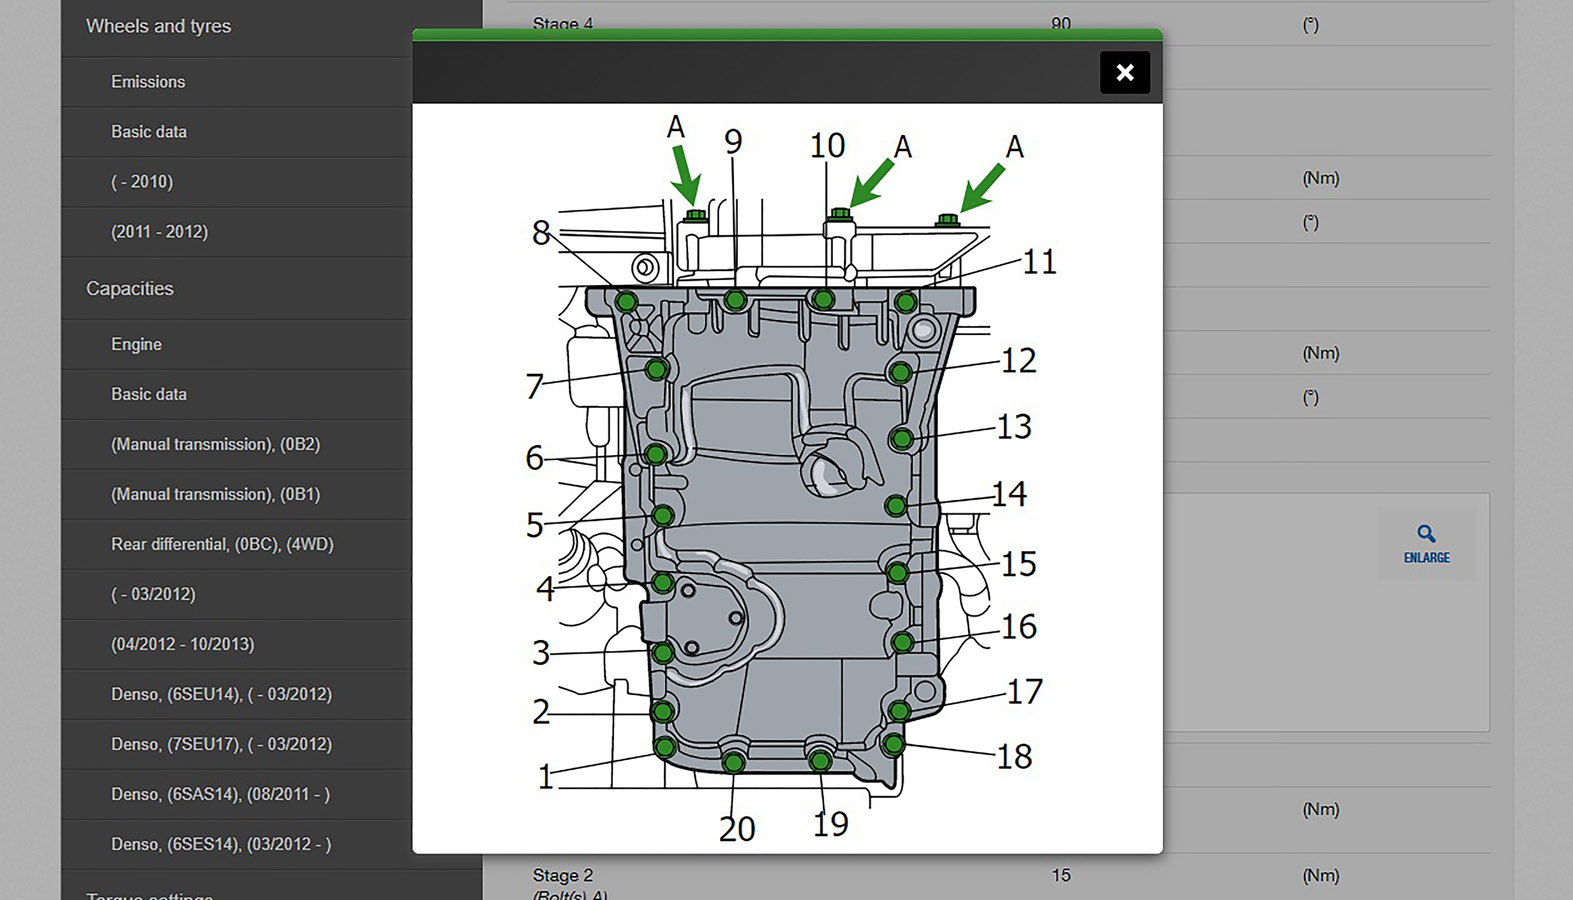1573x900 pixels.
Task: Select Emissions in the sidebar
Action: click(148, 82)
